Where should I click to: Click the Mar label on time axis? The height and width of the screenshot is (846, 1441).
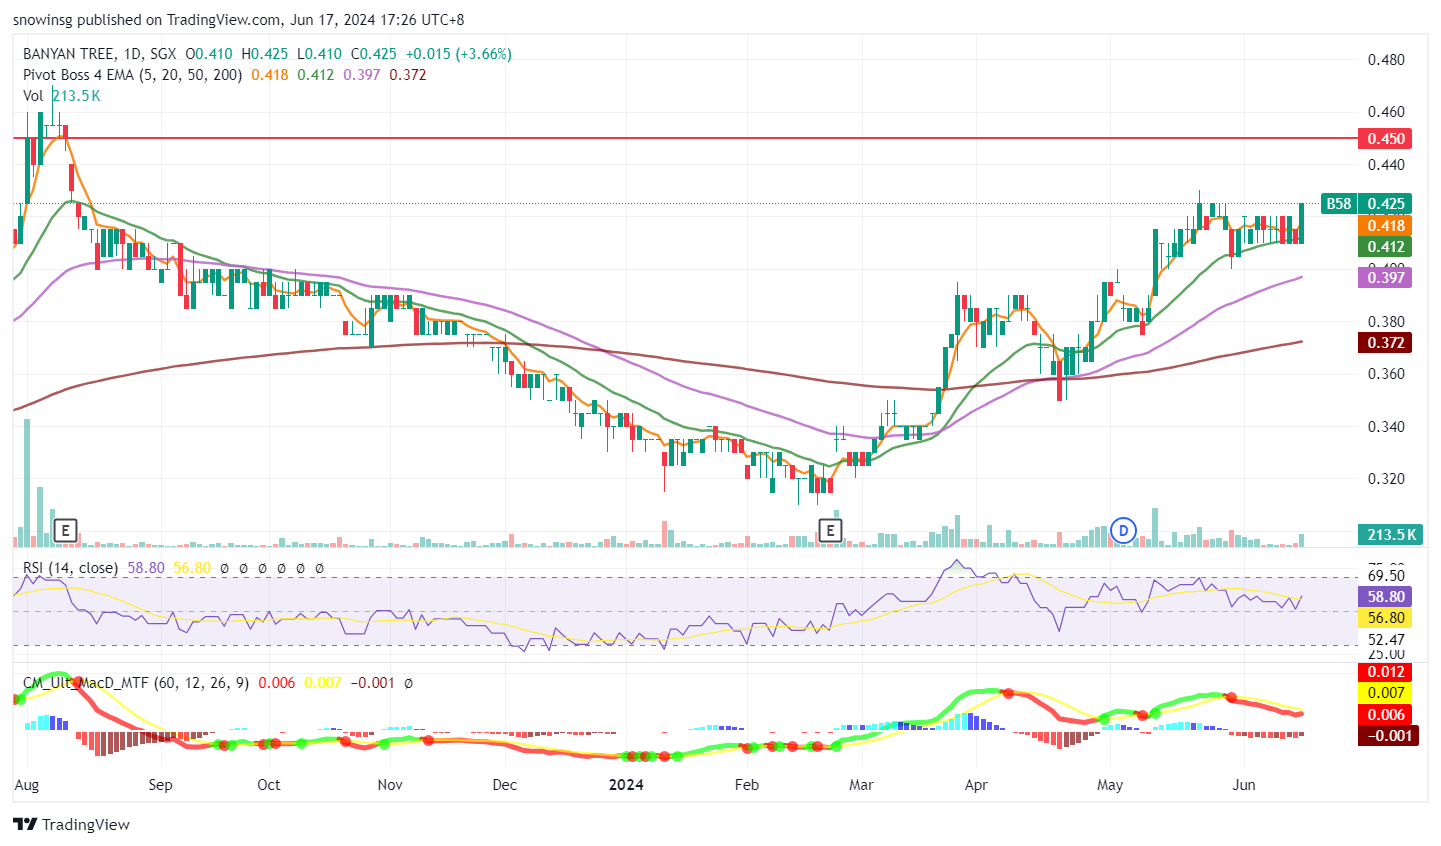point(861,785)
